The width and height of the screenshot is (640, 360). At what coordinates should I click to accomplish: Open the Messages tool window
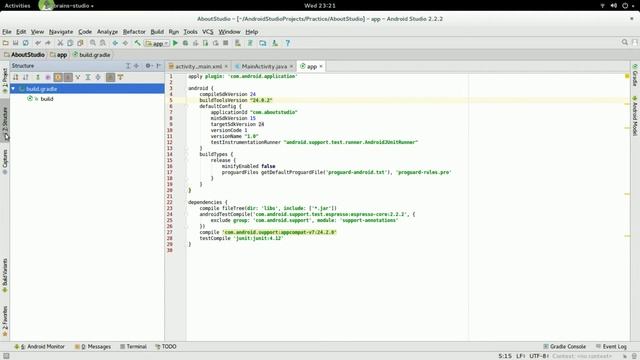coord(93,347)
